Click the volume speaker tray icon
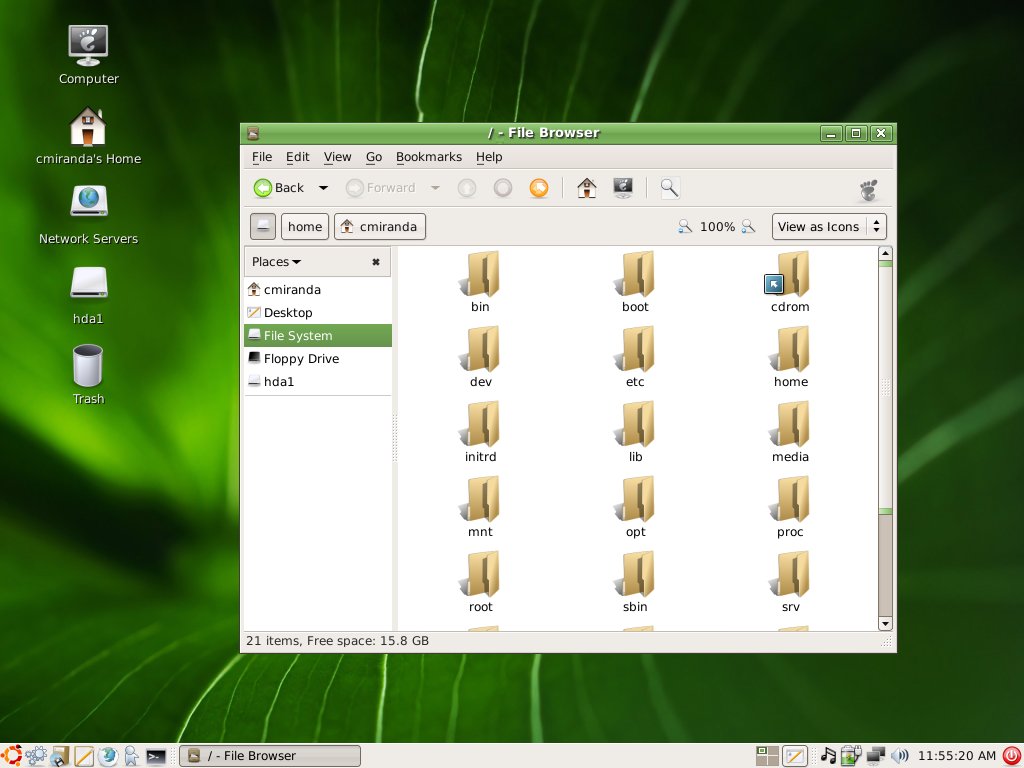Viewport: 1024px width, 768px height. tap(900, 756)
